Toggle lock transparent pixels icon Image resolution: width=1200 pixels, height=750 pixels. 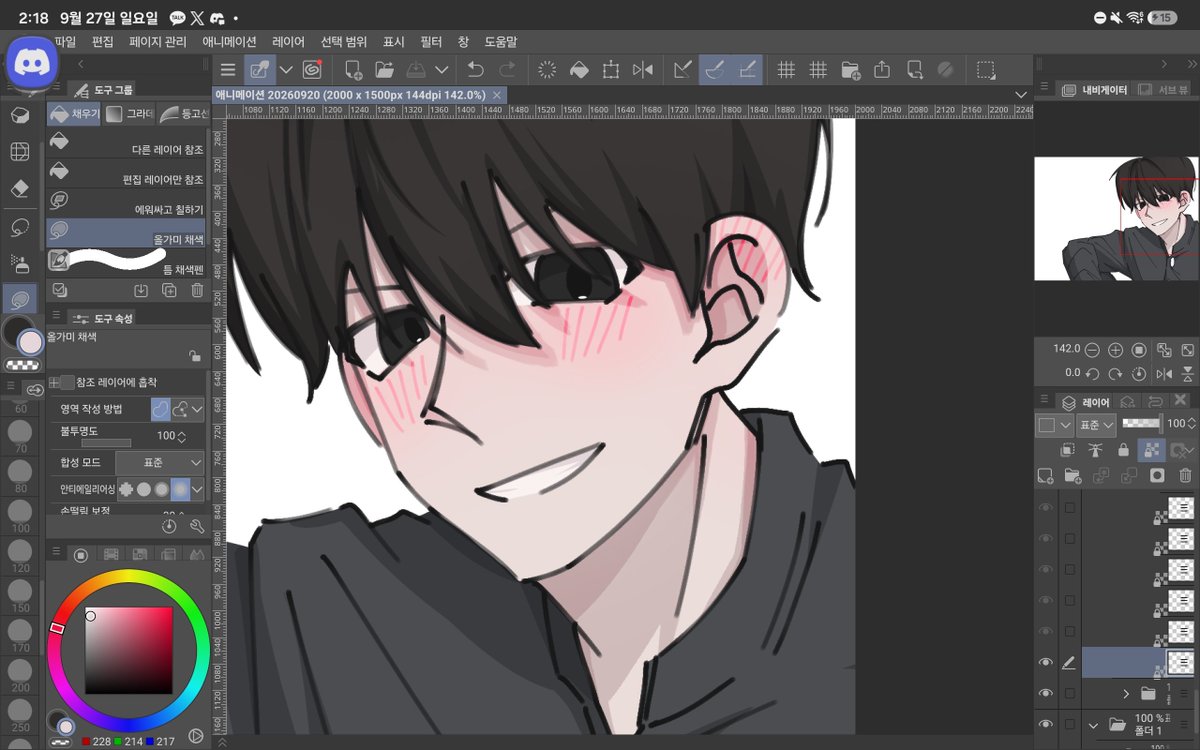click(x=1152, y=450)
